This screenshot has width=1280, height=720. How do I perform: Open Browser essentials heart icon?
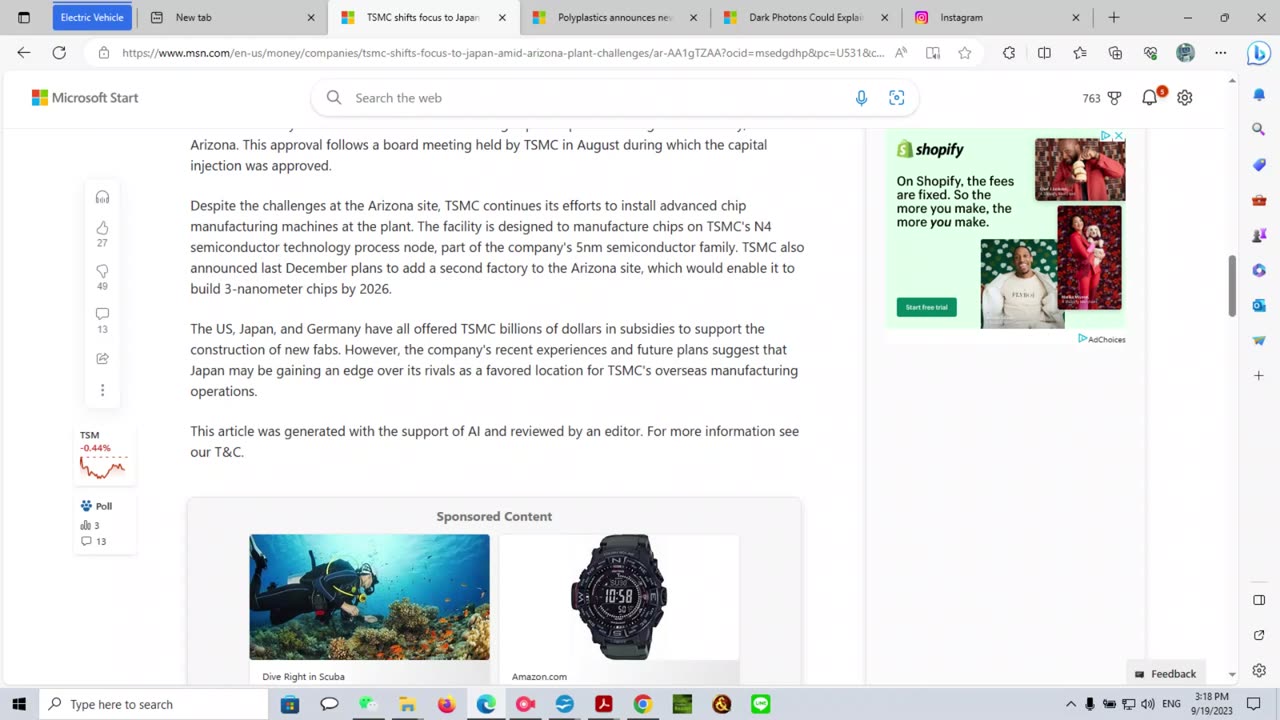point(1150,53)
